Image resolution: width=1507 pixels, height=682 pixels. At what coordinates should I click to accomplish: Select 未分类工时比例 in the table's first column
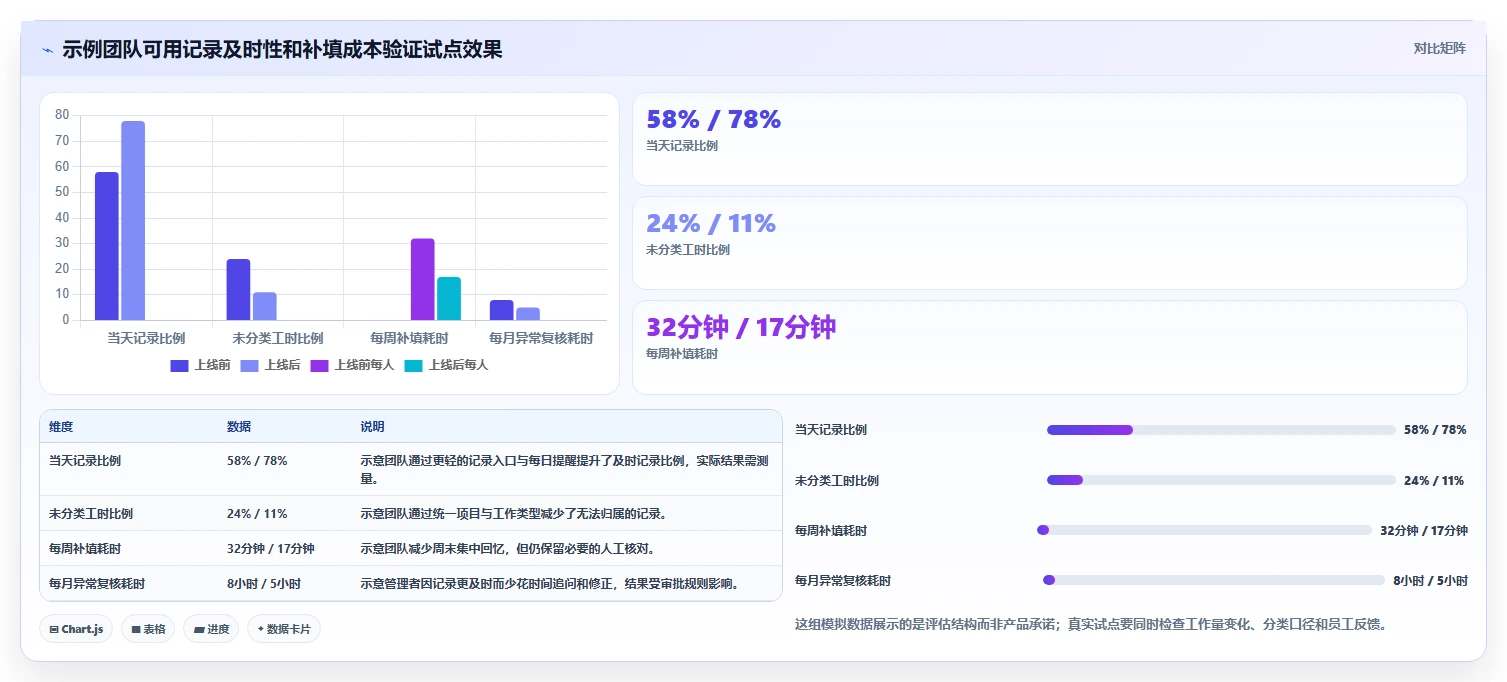[91, 514]
